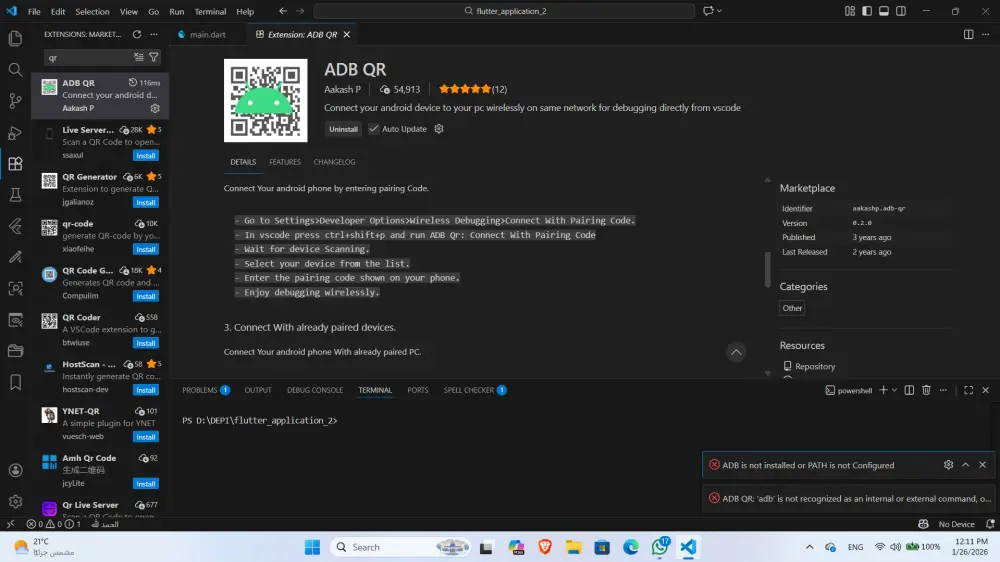Open extensions view more actions menu
This screenshot has width=1000, height=562.
154,34
